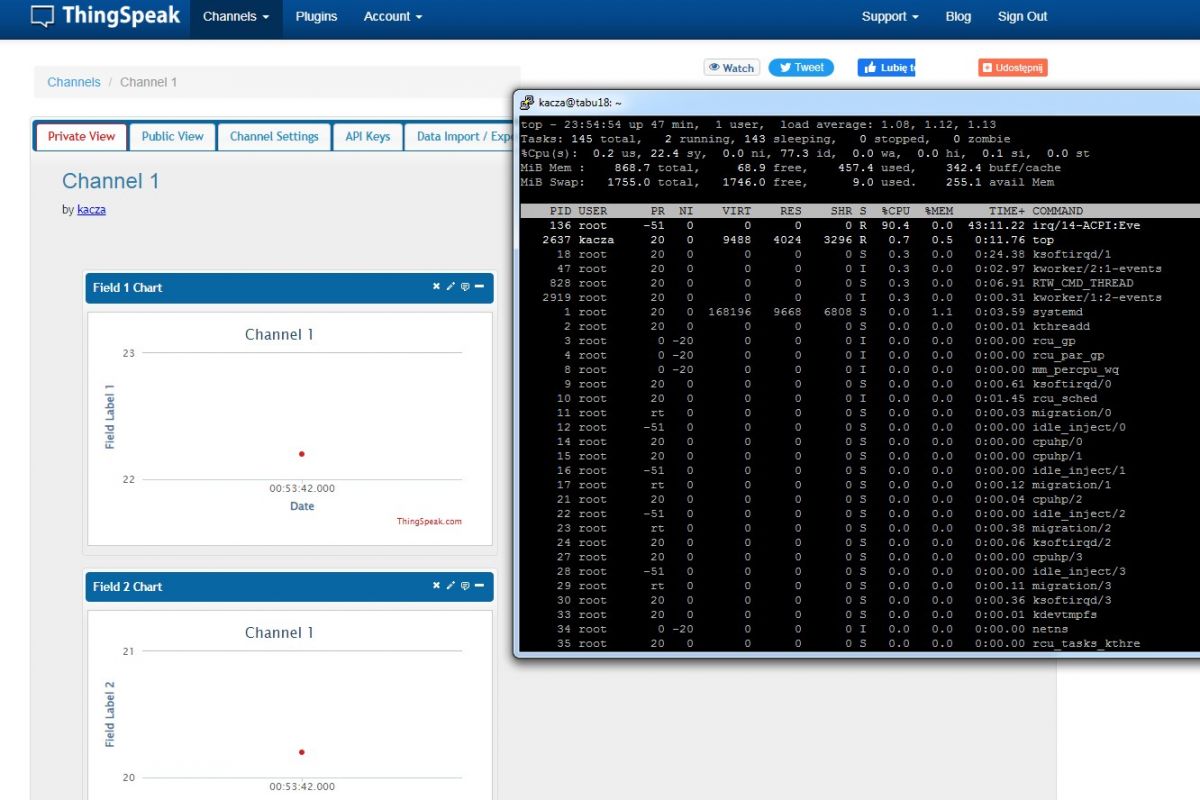Image resolution: width=1200 pixels, height=800 pixels.
Task: Open the Channels dropdown in the navbar
Action: click(x=236, y=17)
